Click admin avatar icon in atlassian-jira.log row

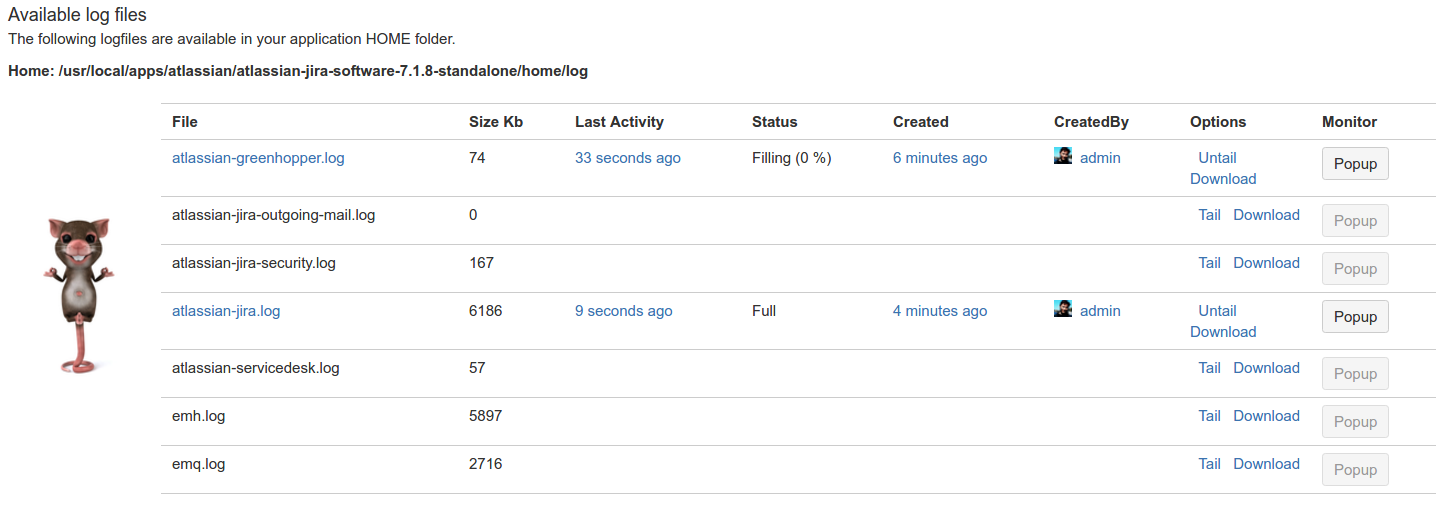coord(1063,309)
